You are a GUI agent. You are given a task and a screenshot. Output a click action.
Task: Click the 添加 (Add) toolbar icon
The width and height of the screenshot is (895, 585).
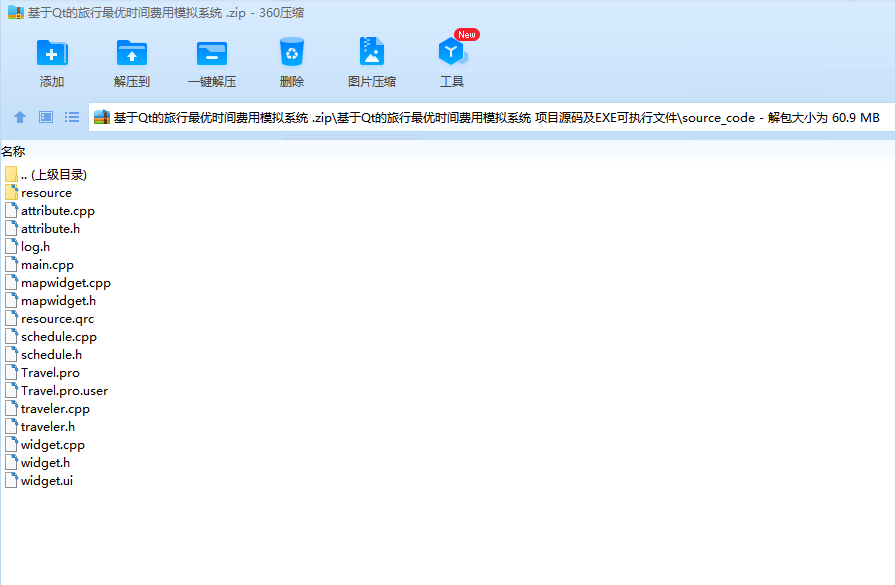(52, 54)
